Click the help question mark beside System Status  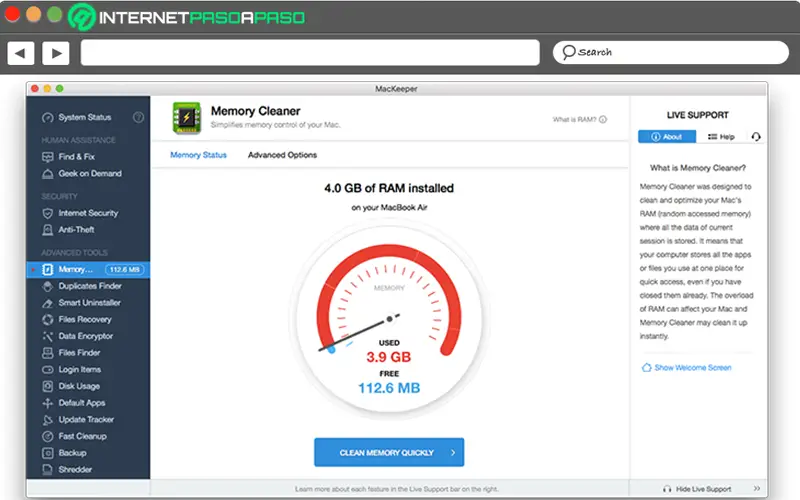[138, 117]
